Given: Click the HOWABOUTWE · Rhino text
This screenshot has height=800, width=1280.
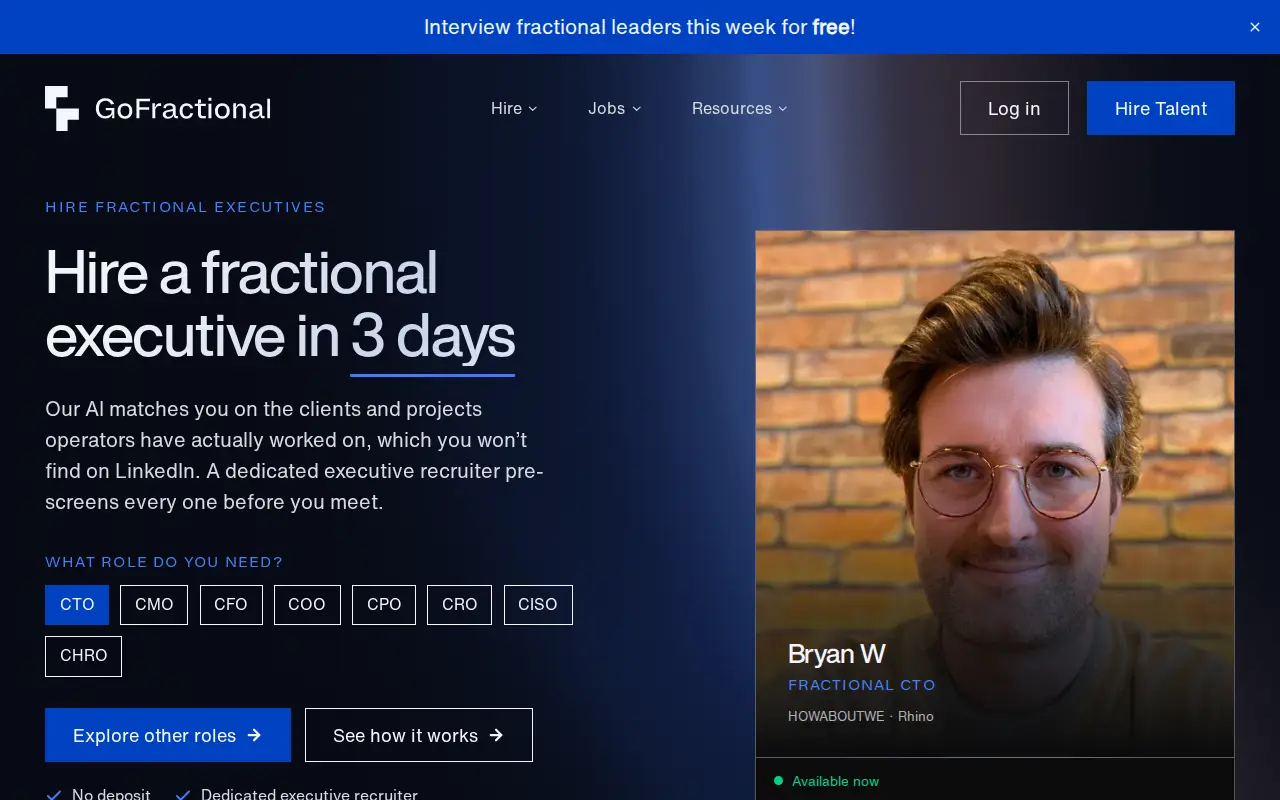Looking at the screenshot, I should point(861,716).
